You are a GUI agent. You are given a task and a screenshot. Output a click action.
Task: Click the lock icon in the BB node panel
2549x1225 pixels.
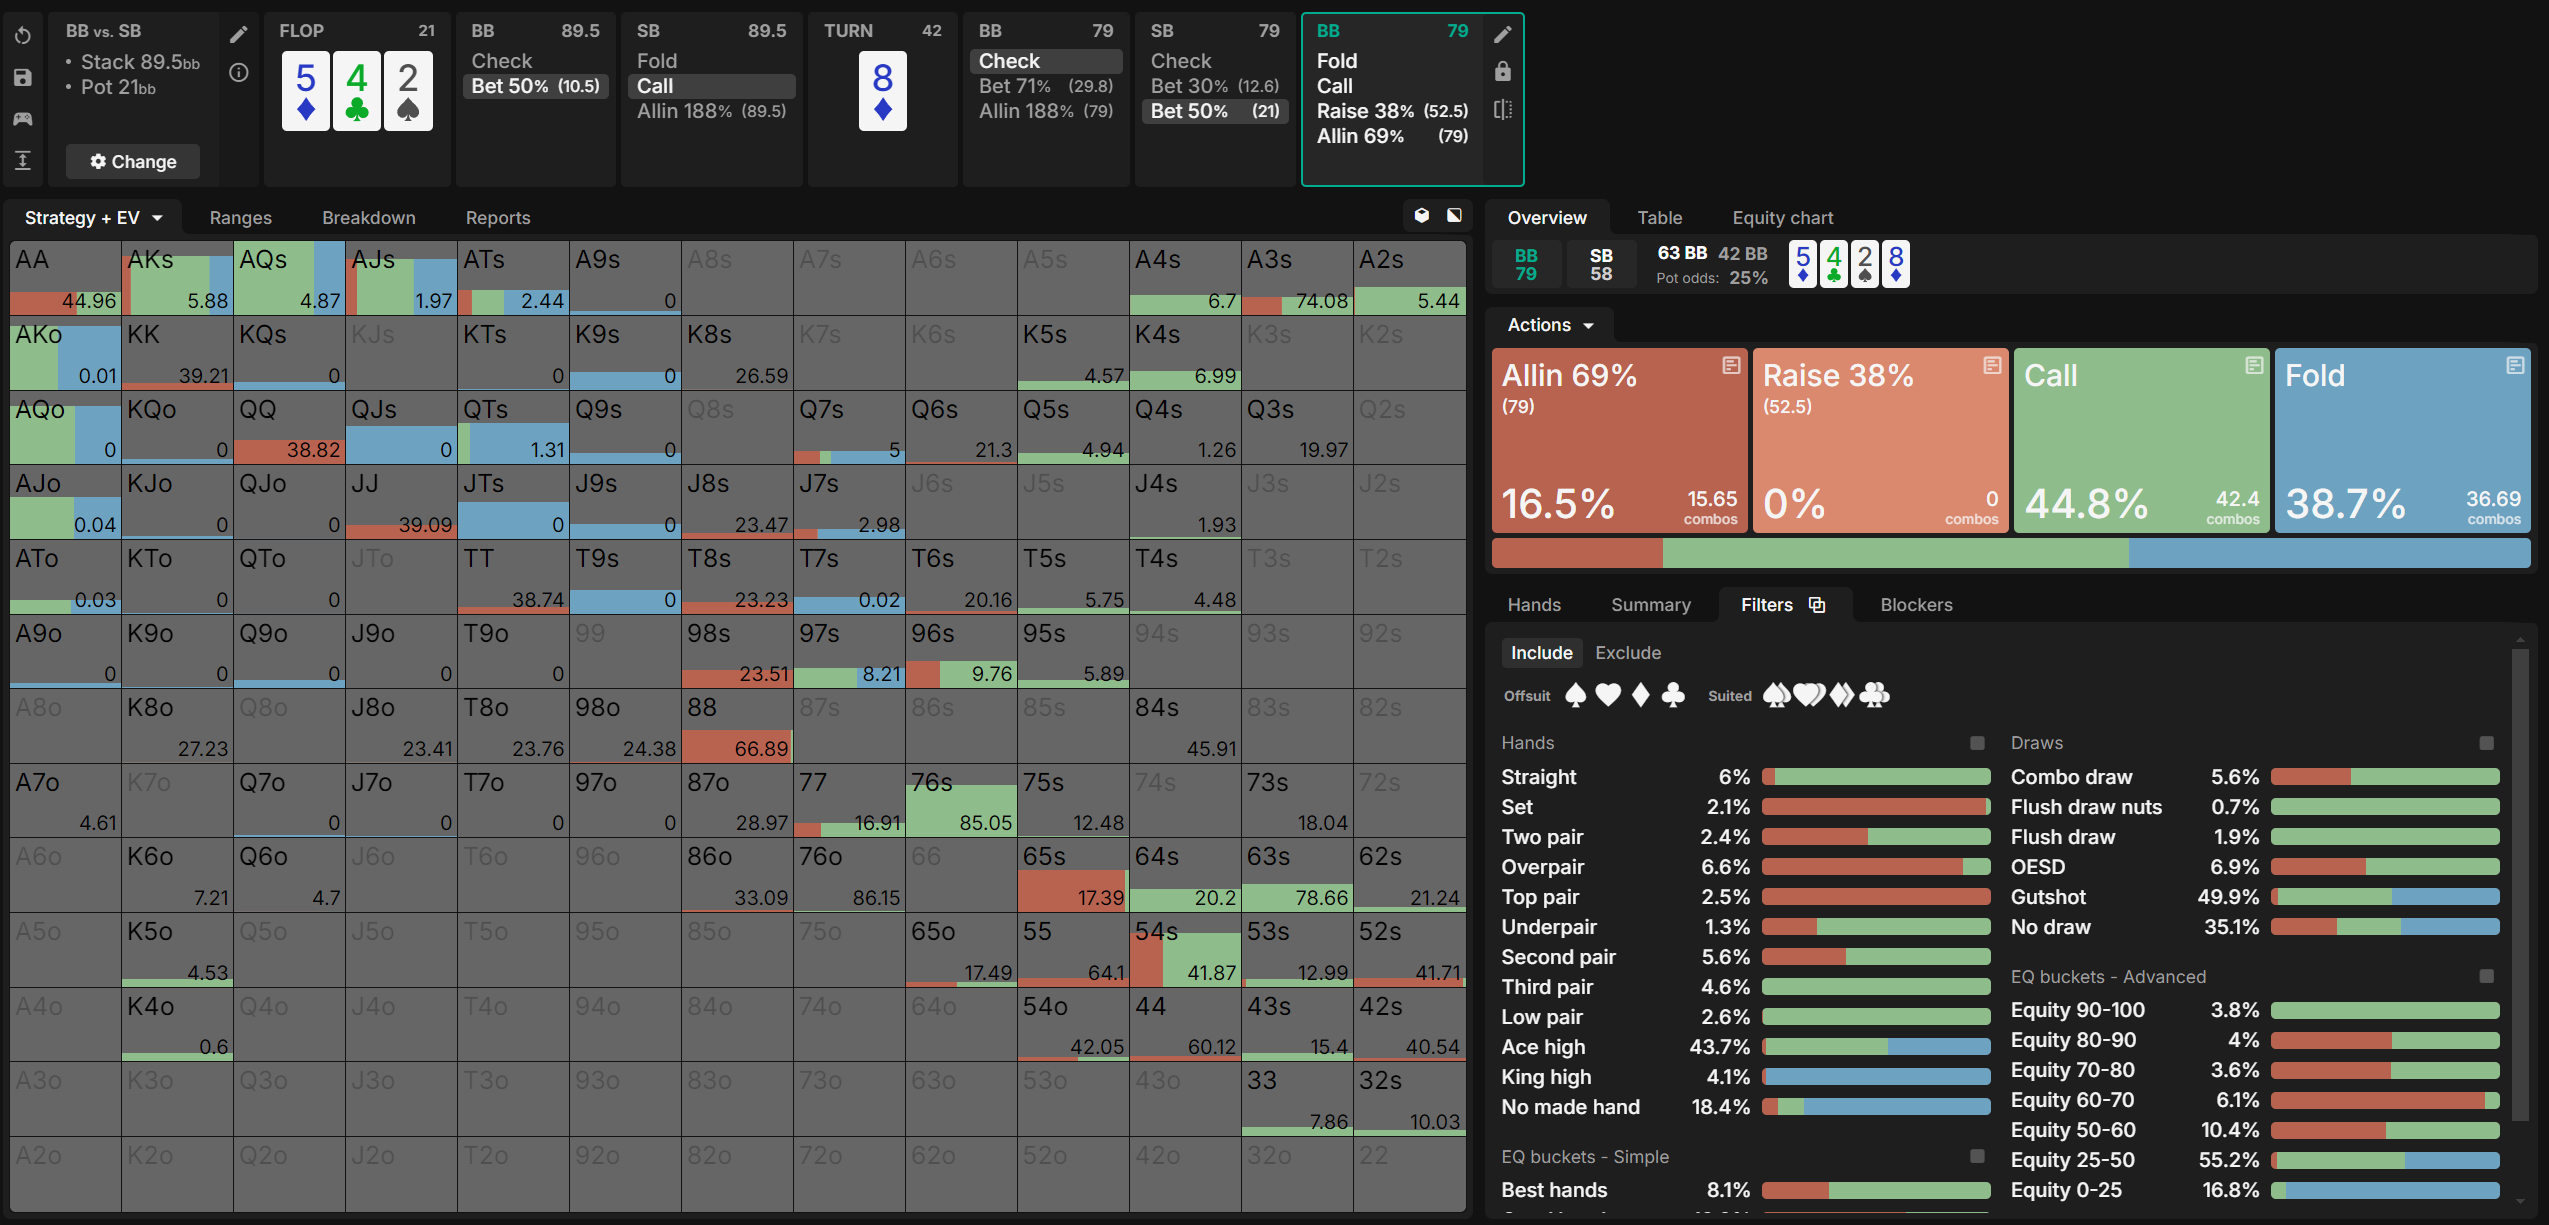point(1502,72)
